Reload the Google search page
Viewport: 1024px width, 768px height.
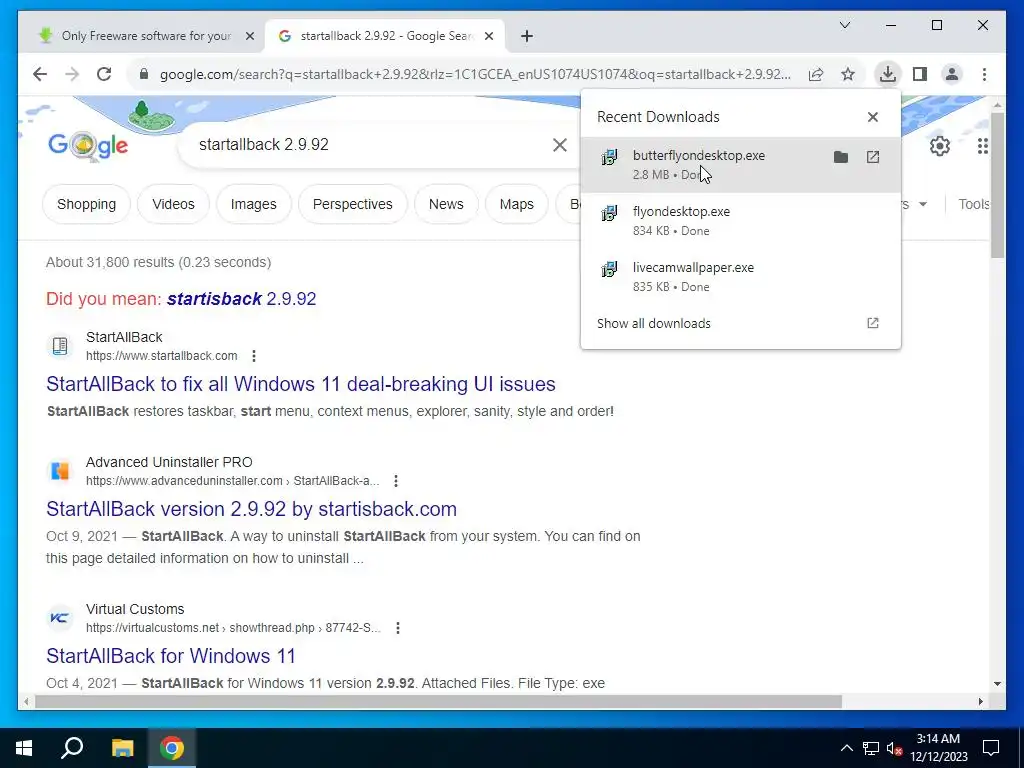[104, 74]
